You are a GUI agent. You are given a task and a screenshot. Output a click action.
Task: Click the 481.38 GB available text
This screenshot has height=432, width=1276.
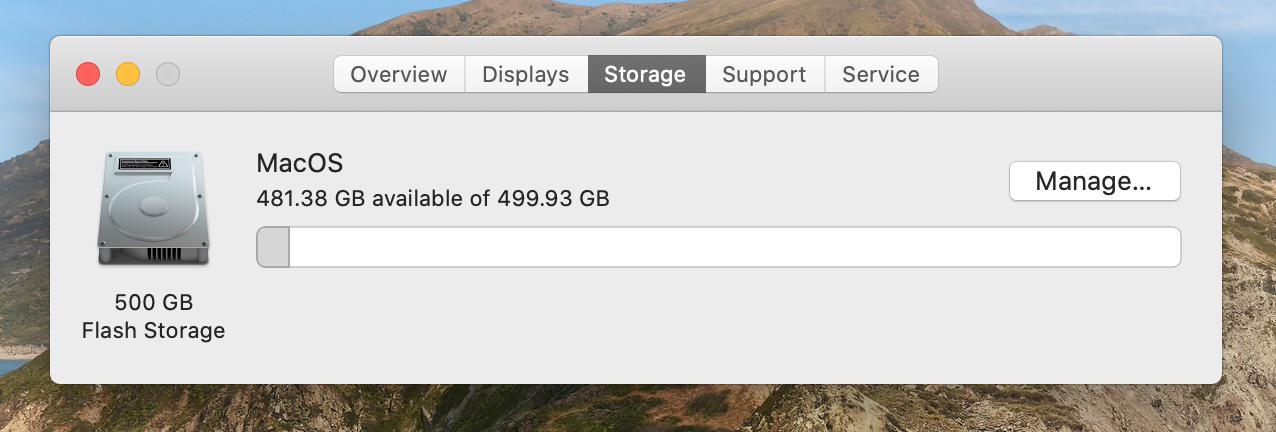tap(432, 198)
